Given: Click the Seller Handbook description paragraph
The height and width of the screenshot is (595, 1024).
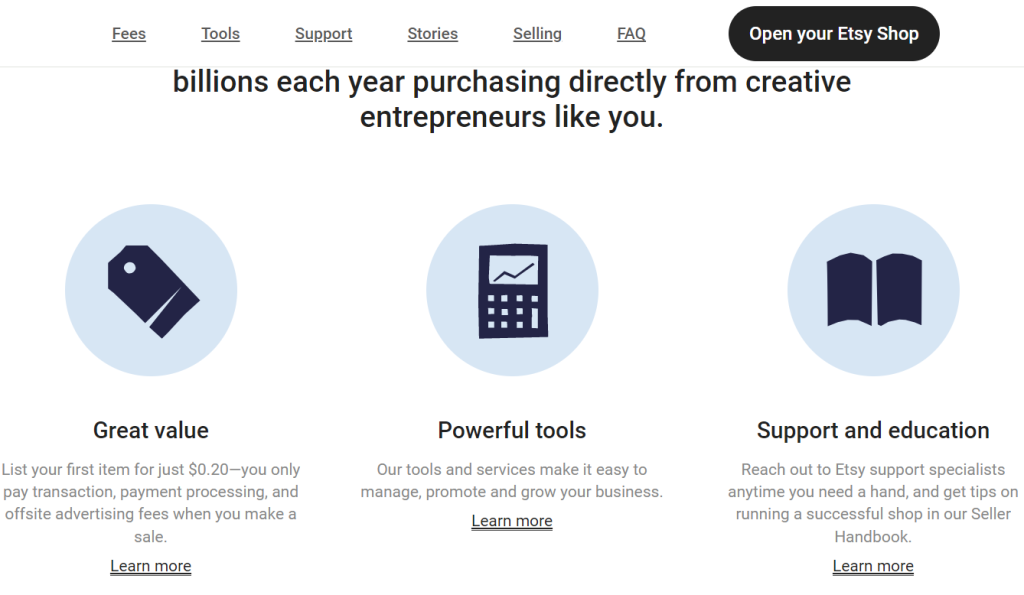Looking at the screenshot, I should click(873, 503).
